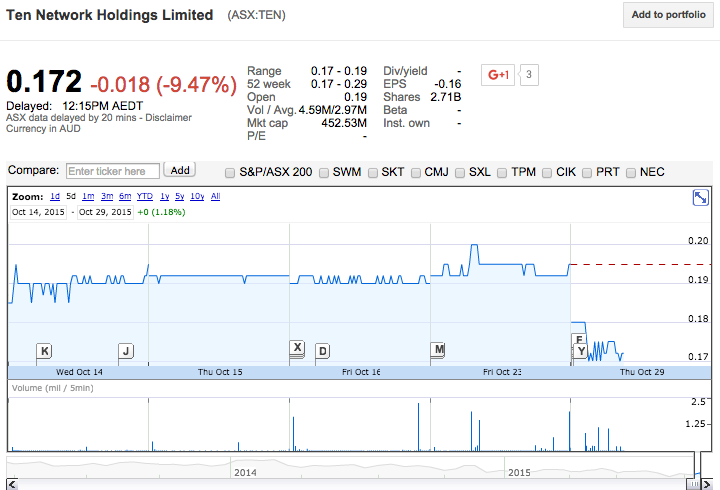Click the end date field Oct 29, 2015
720x490 pixels.
(105, 212)
